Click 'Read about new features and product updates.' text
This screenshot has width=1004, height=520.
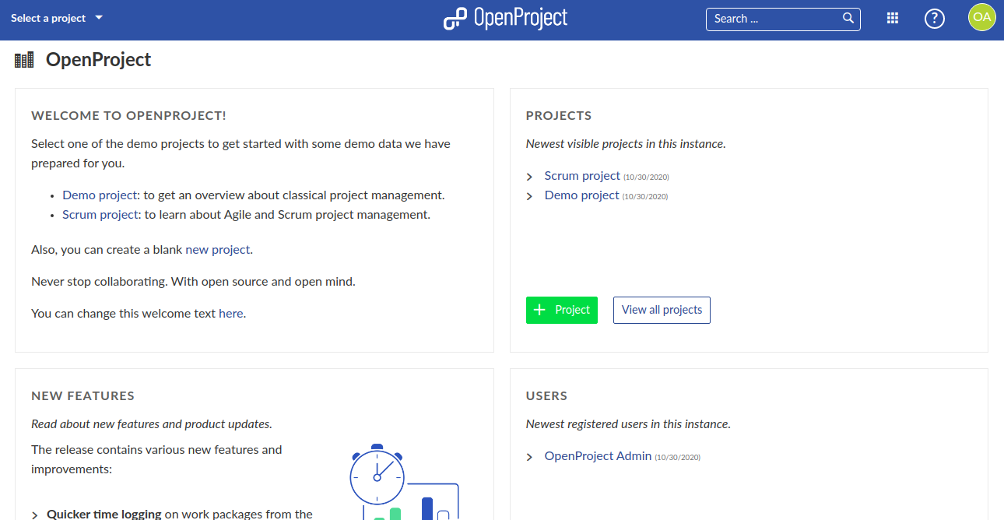[x=152, y=424]
